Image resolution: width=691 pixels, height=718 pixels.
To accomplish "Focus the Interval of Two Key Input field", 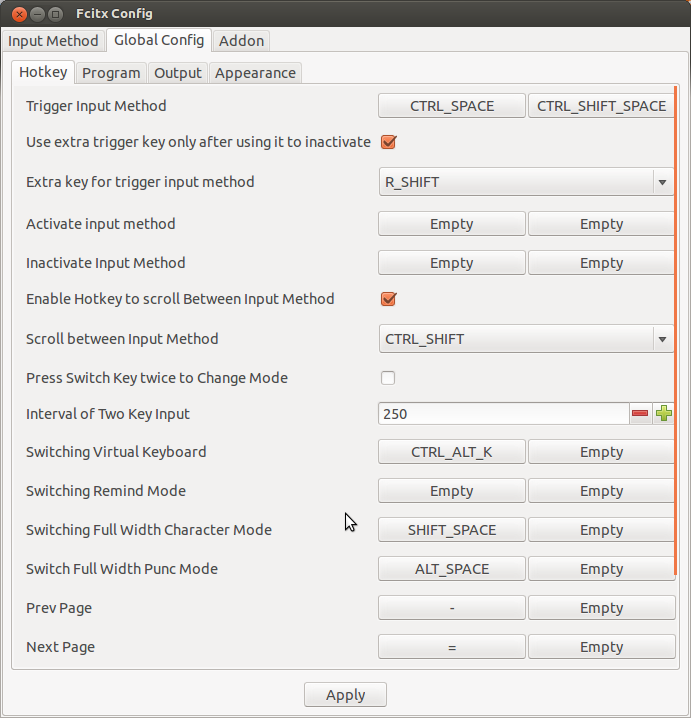I will [x=504, y=413].
